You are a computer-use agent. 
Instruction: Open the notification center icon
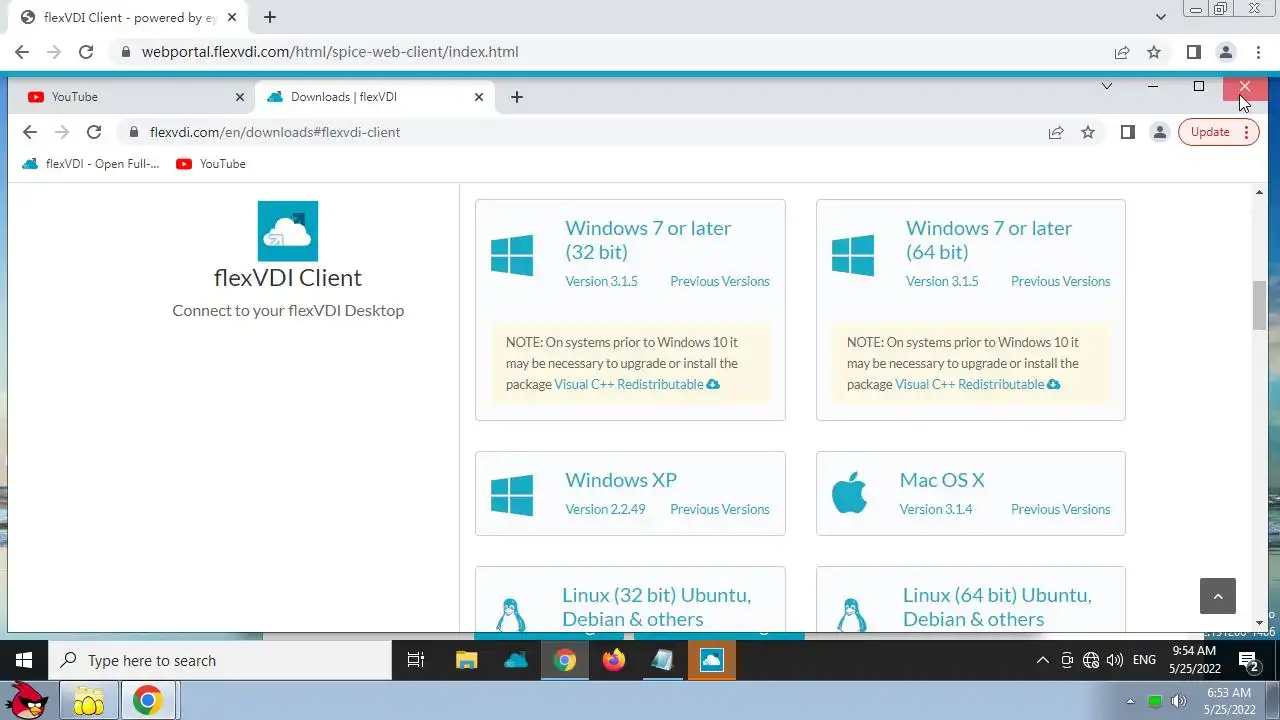tap(1249, 660)
